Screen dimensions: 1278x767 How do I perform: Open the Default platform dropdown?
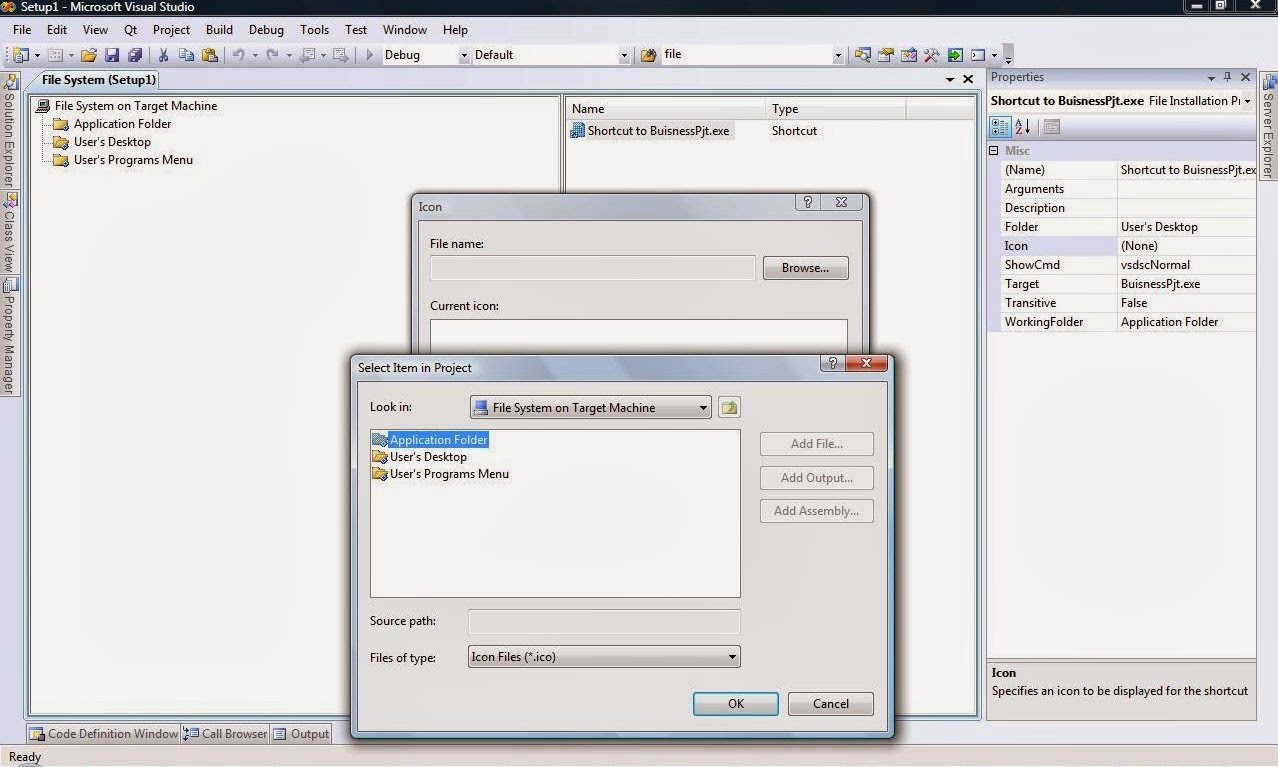point(625,55)
